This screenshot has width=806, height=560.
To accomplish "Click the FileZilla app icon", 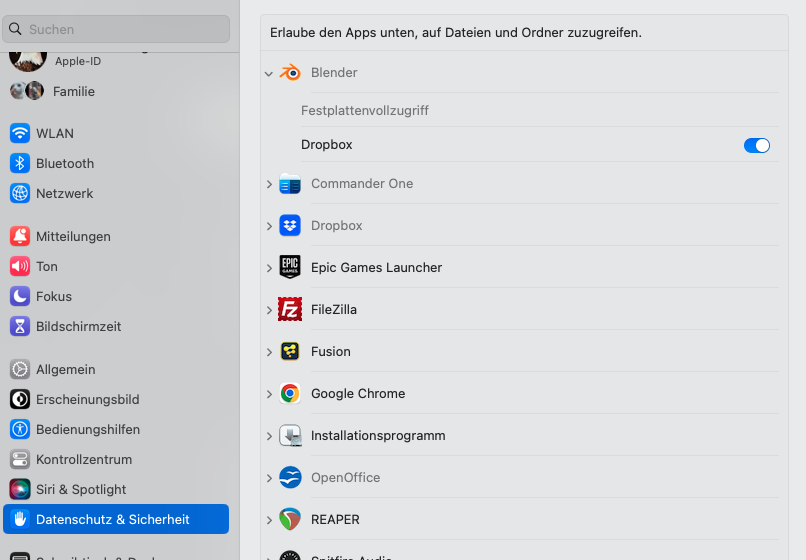I will (290, 310).
